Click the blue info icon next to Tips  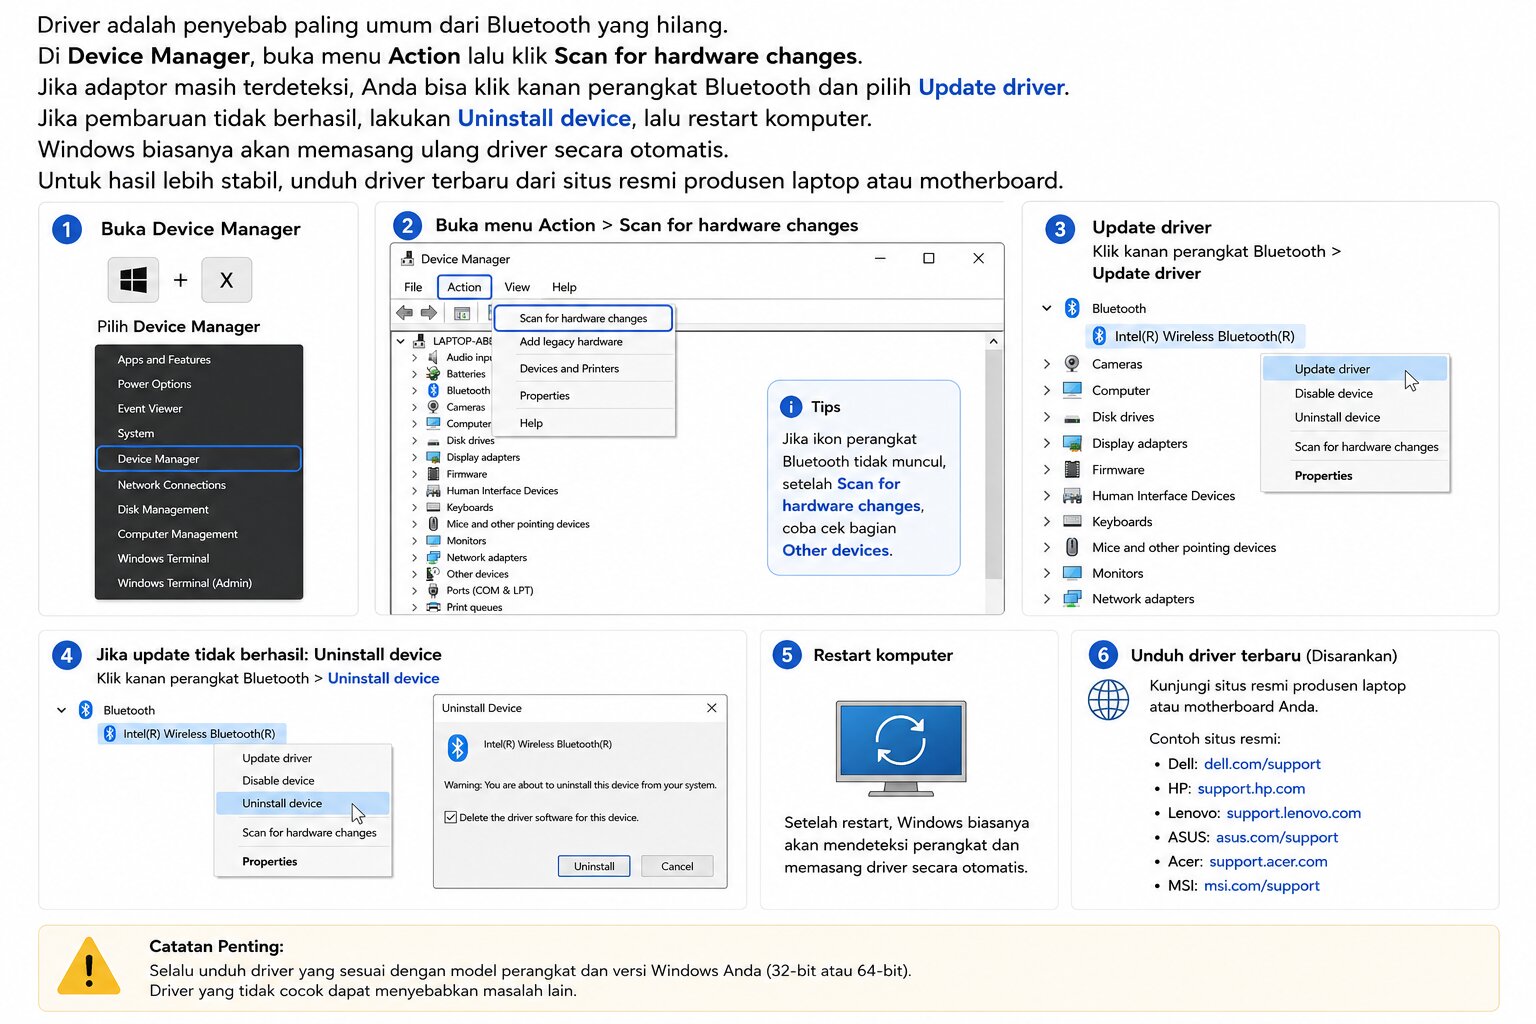tap(791, 407)
